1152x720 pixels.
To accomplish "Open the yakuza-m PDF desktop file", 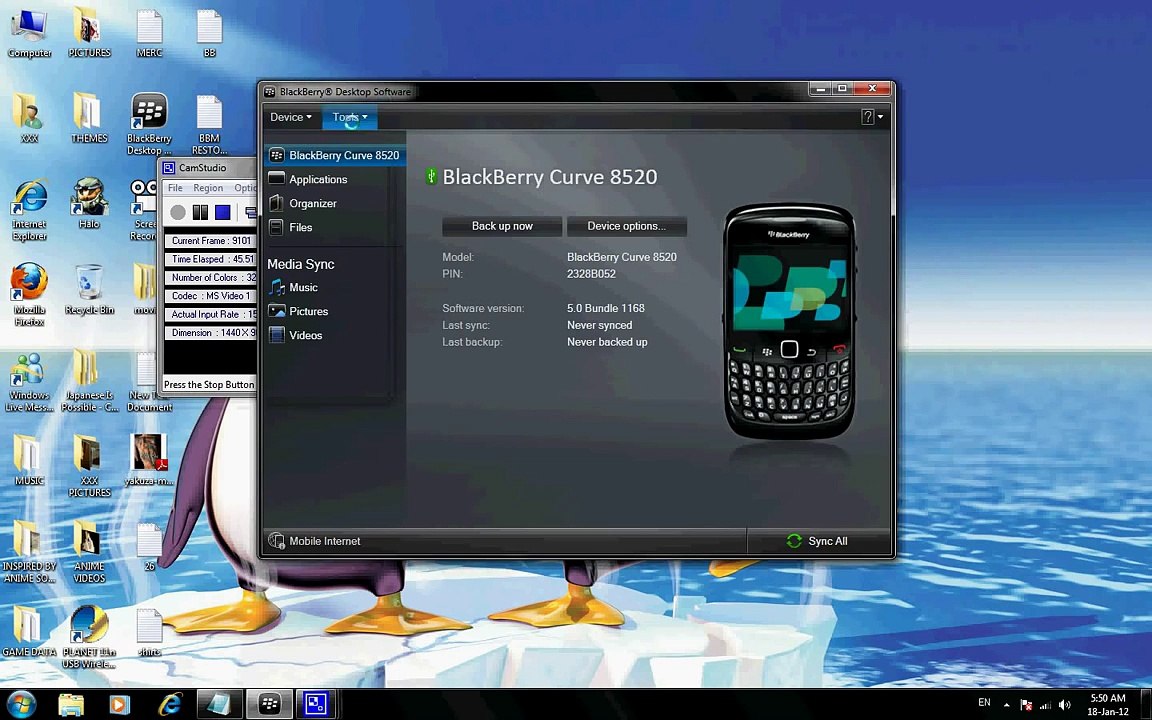I will pyautogui.click(x=149, y=460).
